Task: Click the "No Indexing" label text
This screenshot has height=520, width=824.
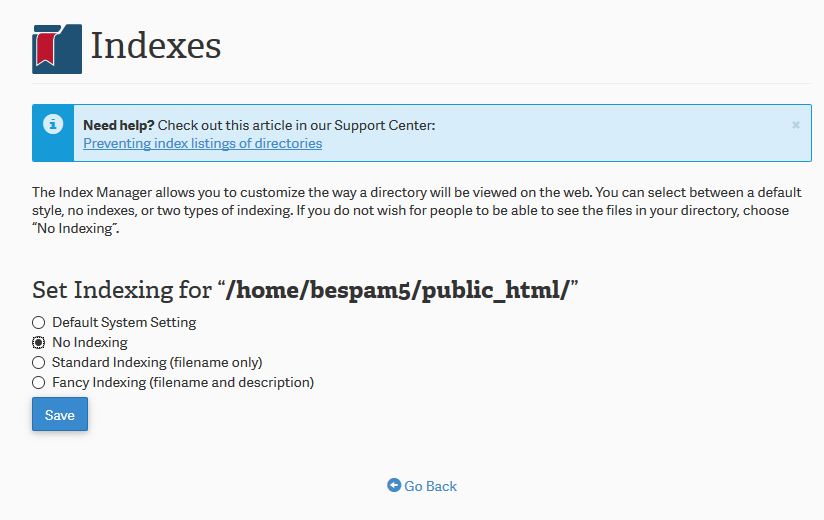Action: coord(90,343)
